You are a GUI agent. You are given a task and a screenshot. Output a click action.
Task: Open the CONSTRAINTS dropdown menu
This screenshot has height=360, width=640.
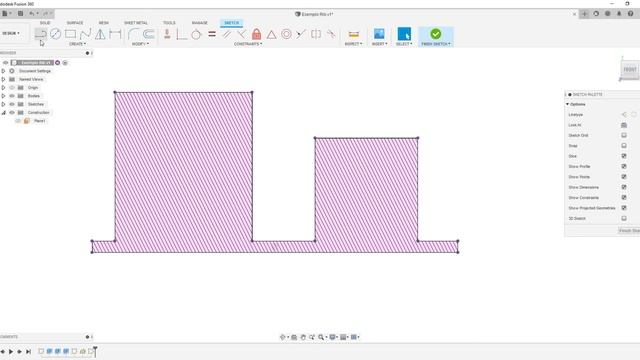pyautogui.click(x=248, y=44)
